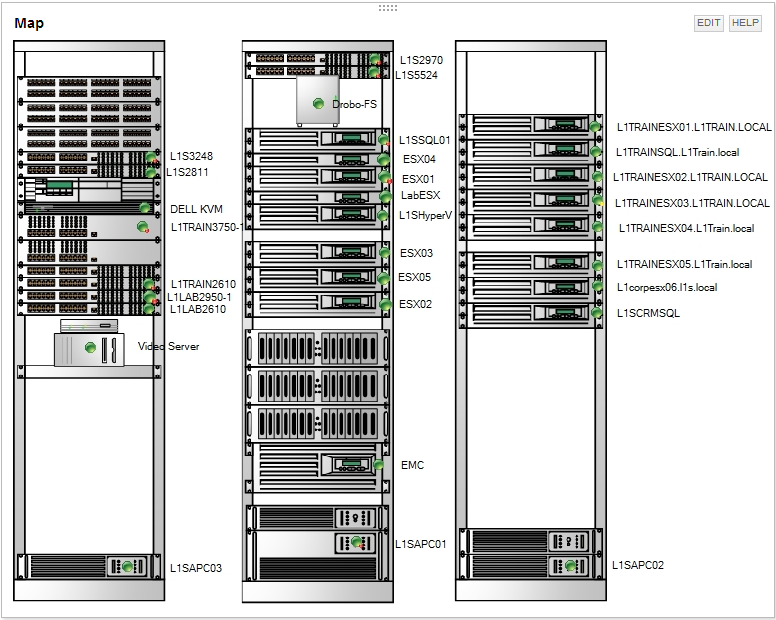Image resolution: width=776 pixels, height=620 pixels.
Task: Click the L1LAB2950-1 status icon
Action: point(150,297)
